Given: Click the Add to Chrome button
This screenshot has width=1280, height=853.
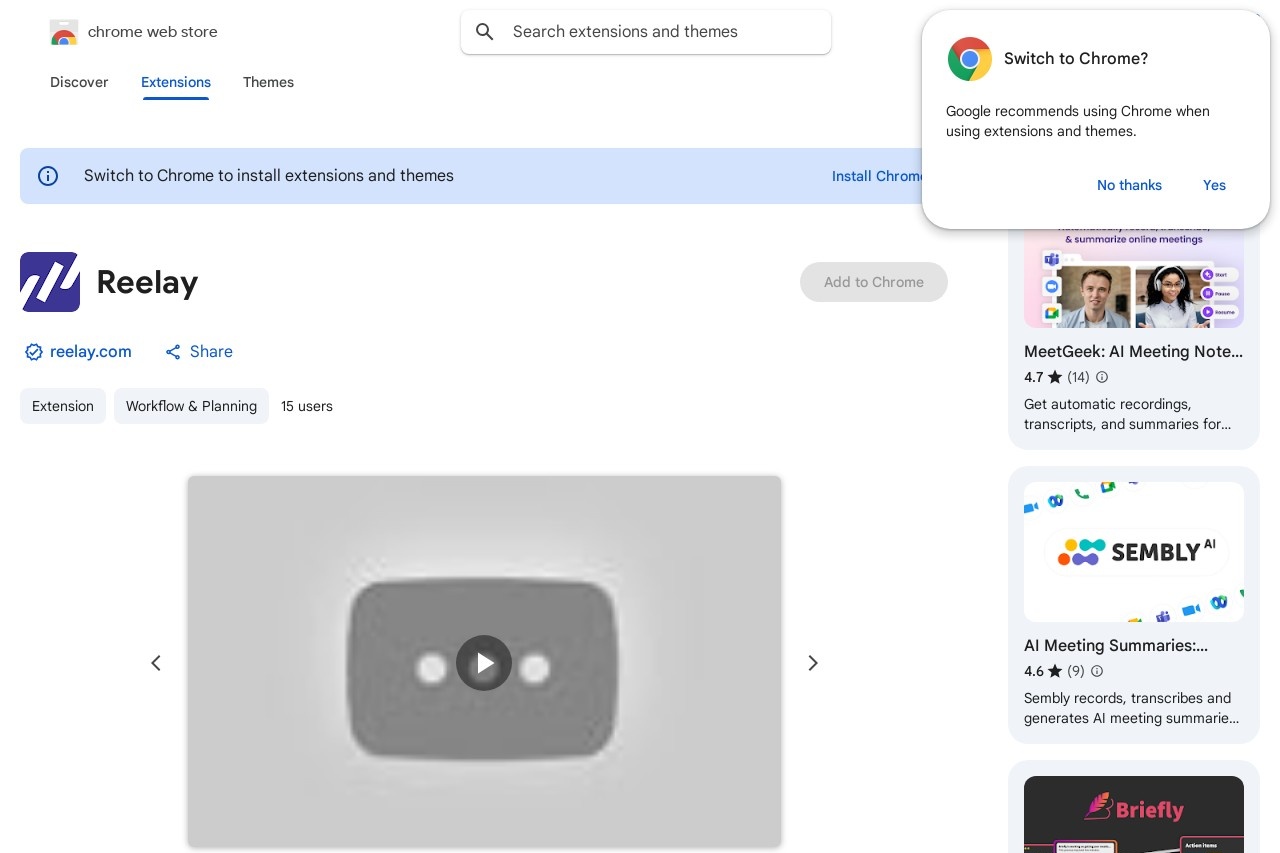Looking at the screenshot, I should (x=874, y=282).
